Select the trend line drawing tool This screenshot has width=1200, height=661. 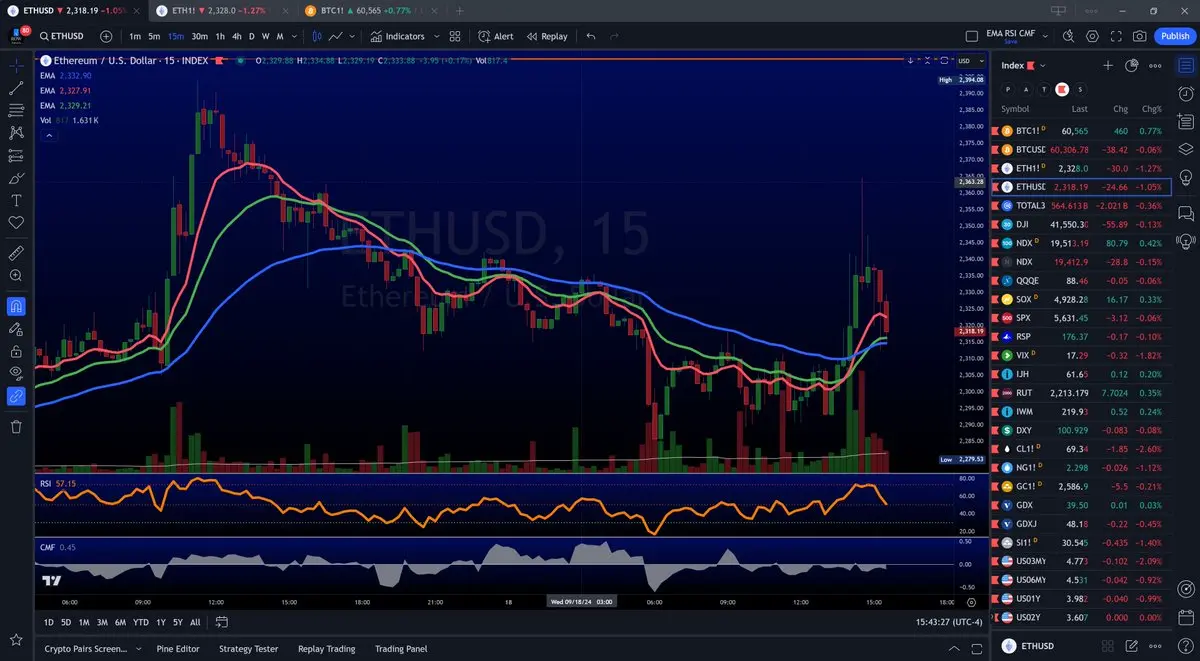16,87
